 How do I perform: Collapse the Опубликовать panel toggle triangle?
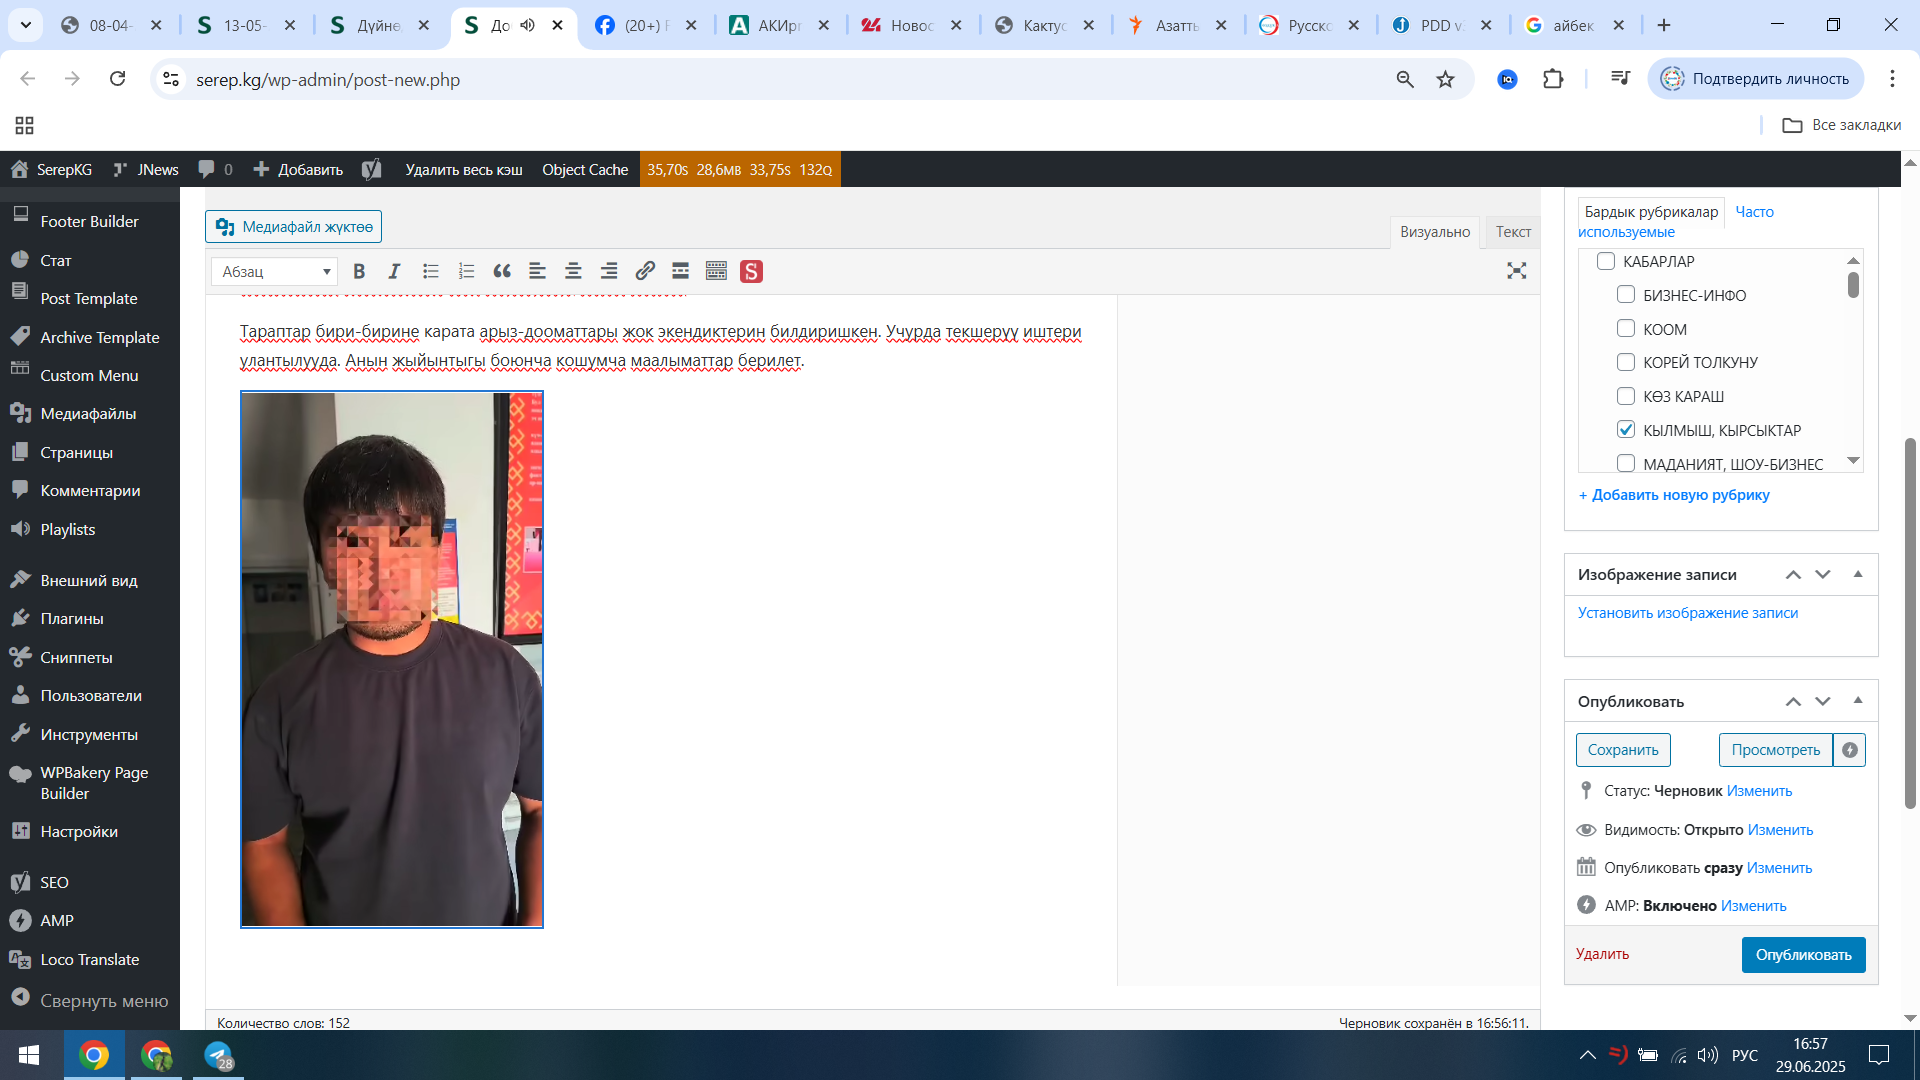[1858, 701]
